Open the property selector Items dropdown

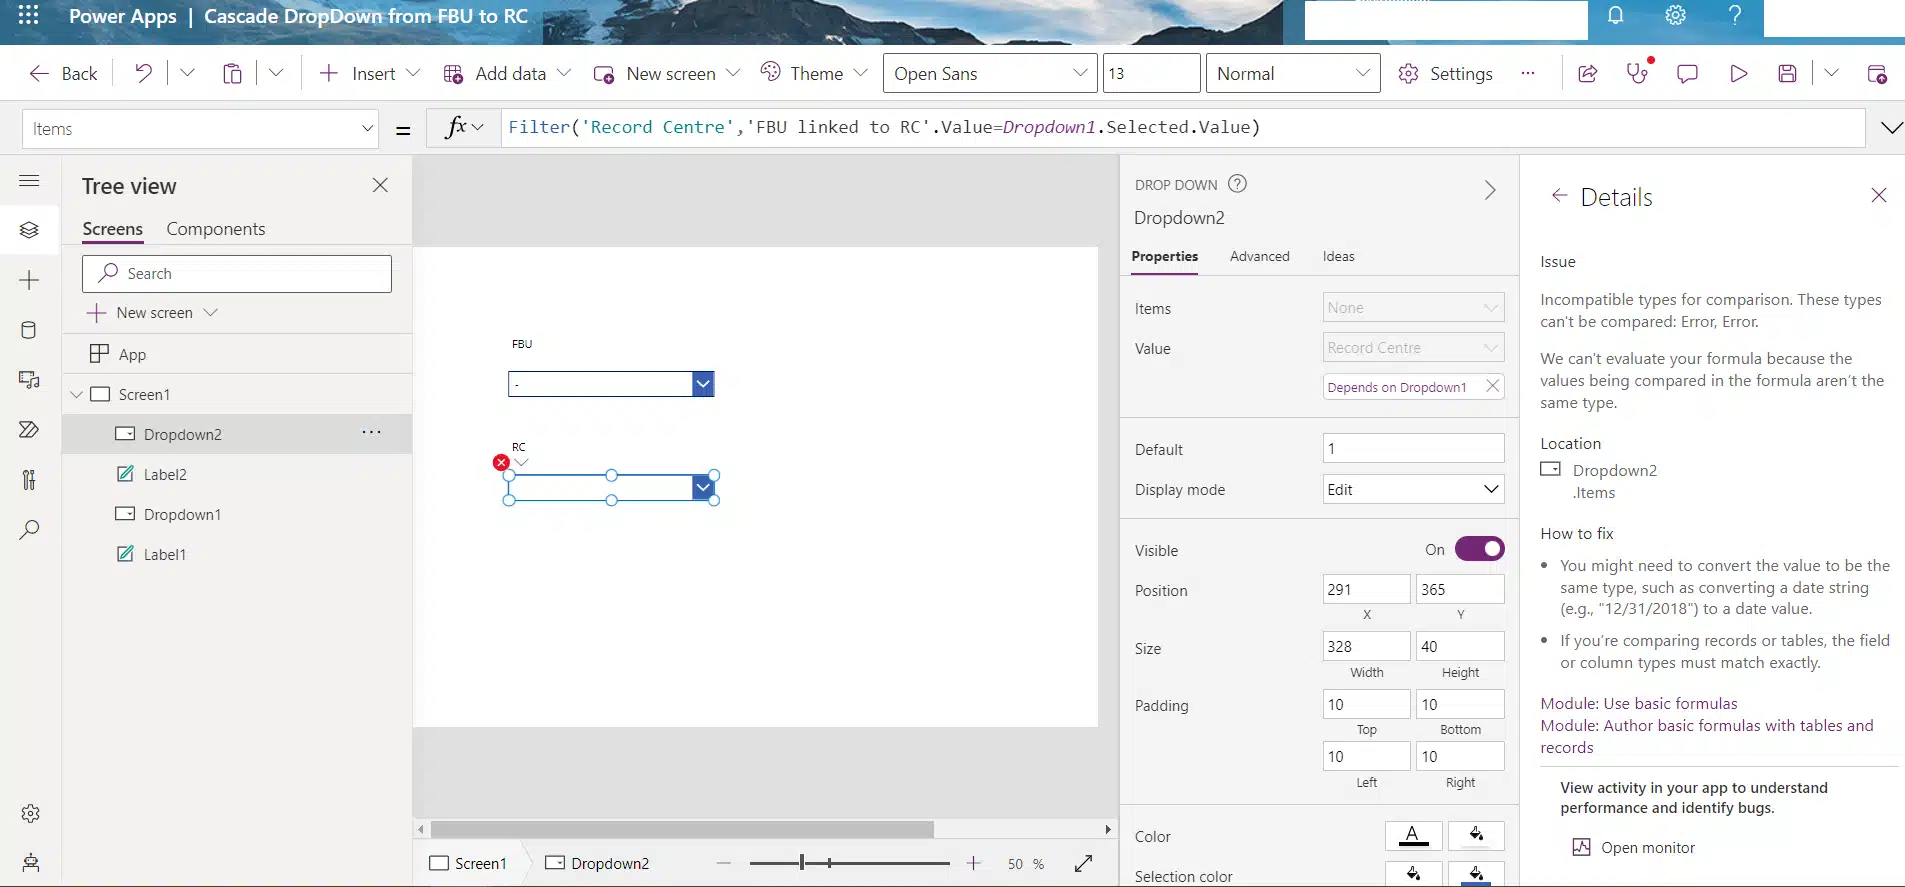pos(200,128)
